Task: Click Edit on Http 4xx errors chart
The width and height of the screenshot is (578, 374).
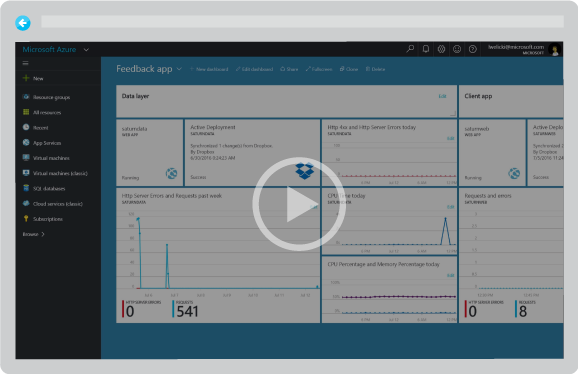Action: coord(450,139)
